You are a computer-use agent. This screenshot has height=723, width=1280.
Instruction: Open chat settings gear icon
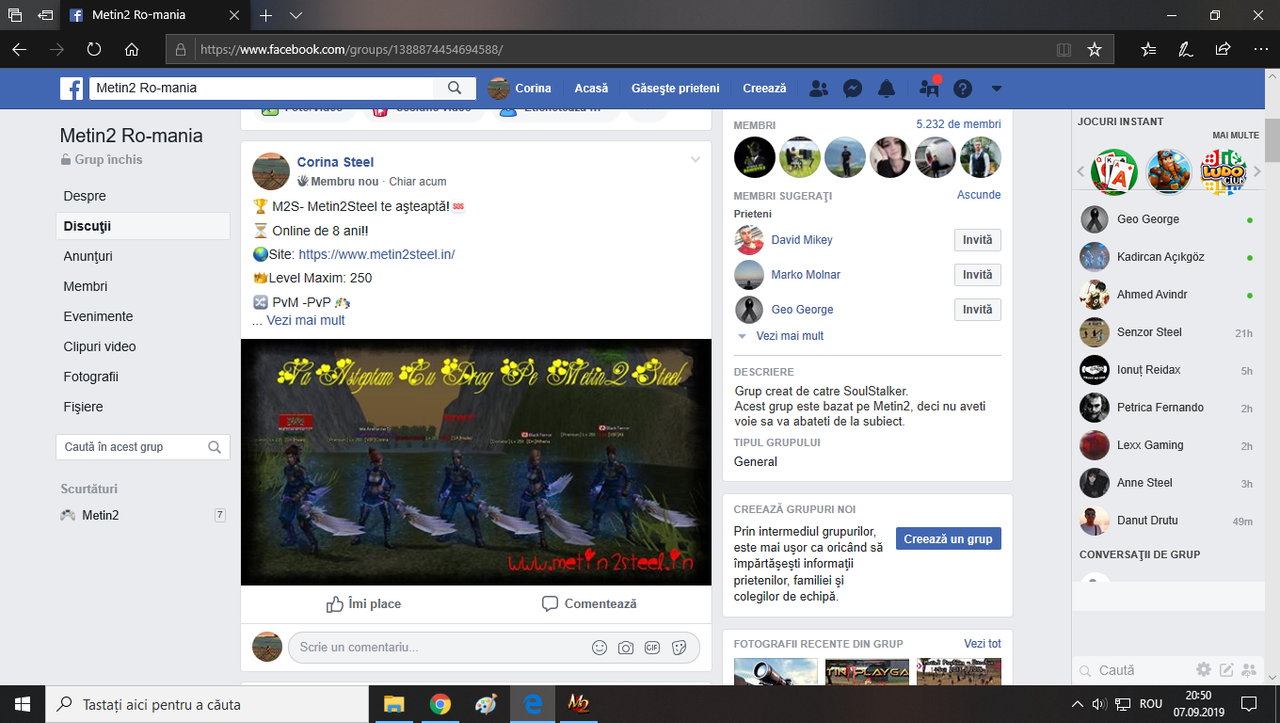(1204, 670)
